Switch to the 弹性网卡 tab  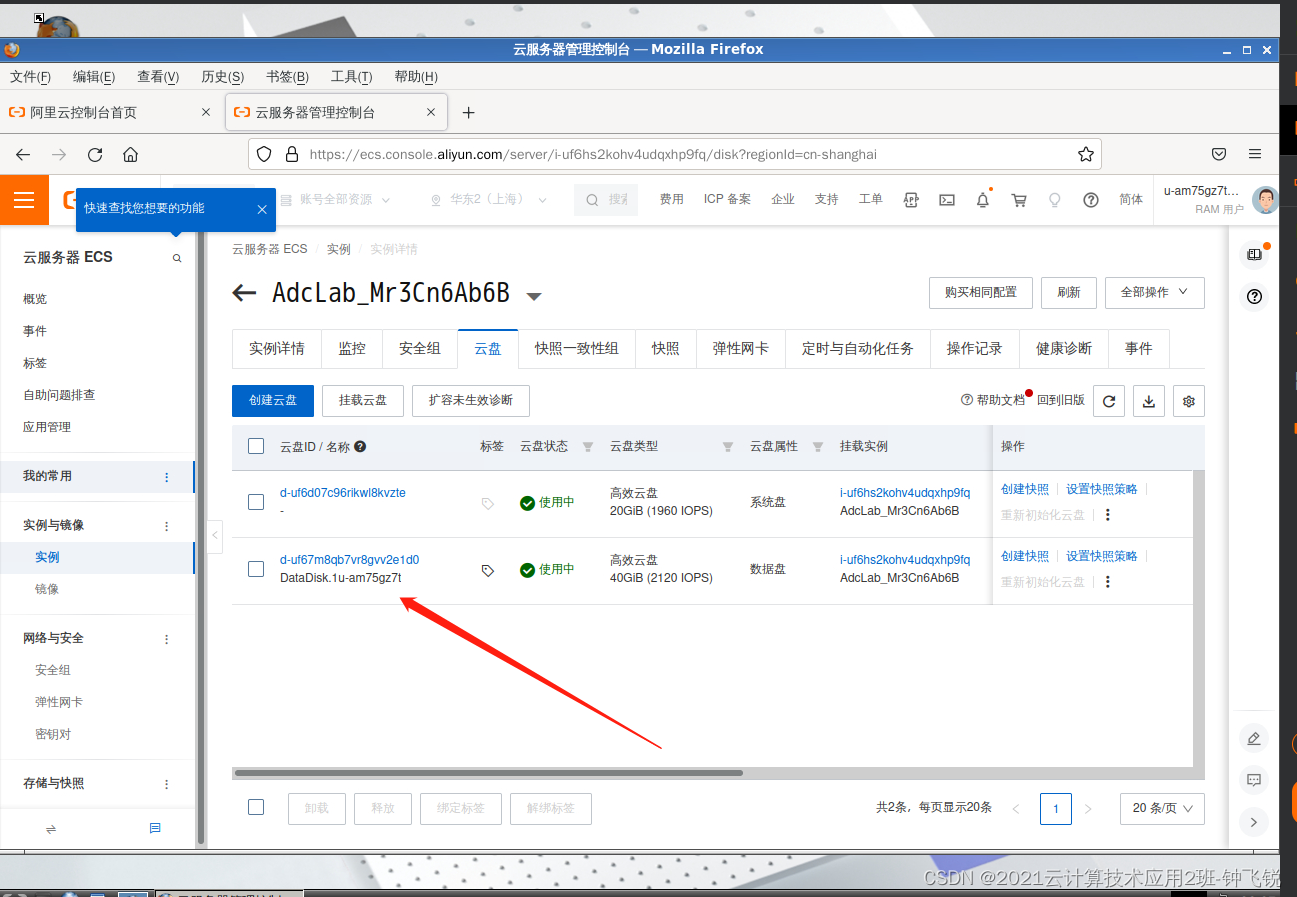click(x=741, y=349)
